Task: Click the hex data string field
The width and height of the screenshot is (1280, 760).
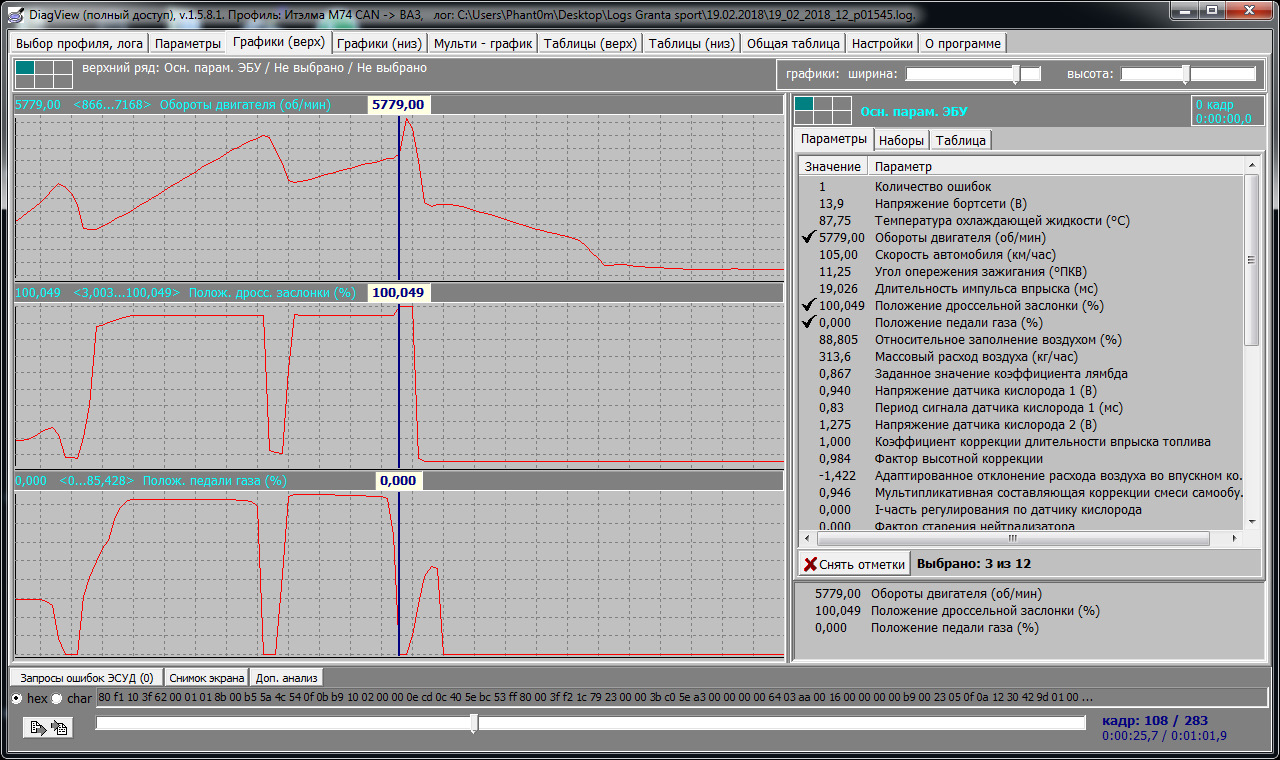Action: coord(681,698)
